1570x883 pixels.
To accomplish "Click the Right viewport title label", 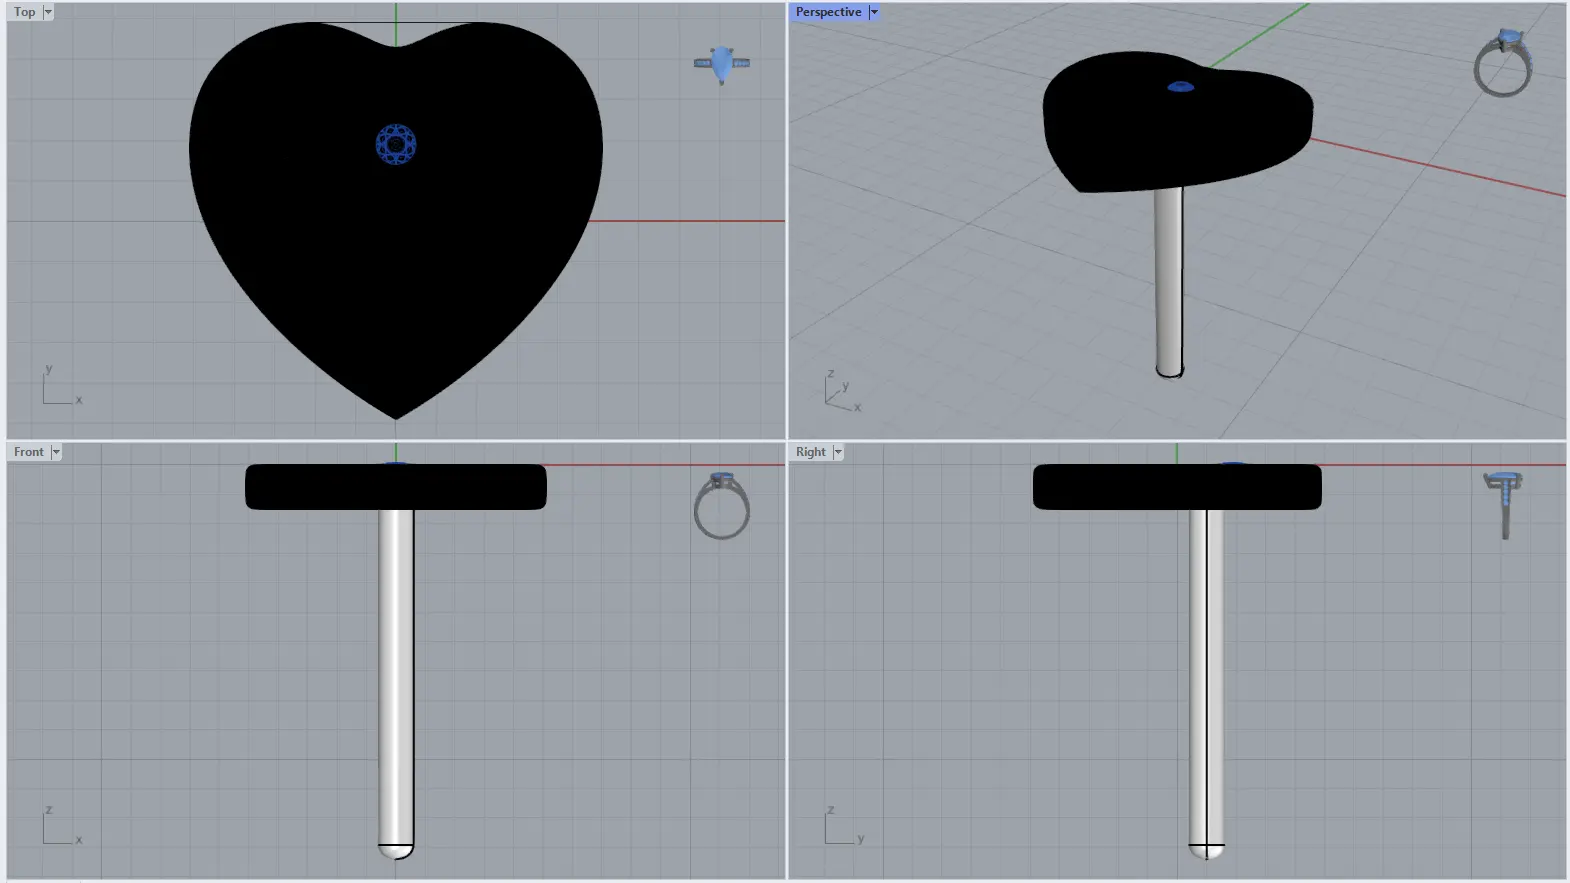I will [x=810, y=452].
